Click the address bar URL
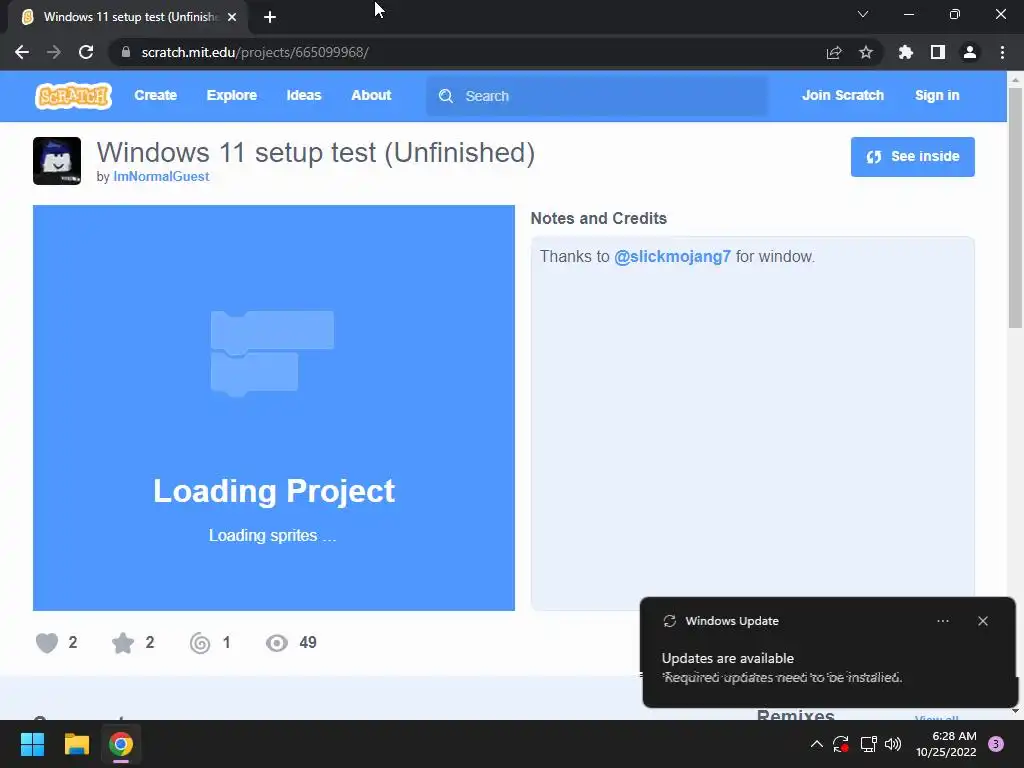Image resolution: width=1024 pixels, height=768 pixels. pos(255,52)
